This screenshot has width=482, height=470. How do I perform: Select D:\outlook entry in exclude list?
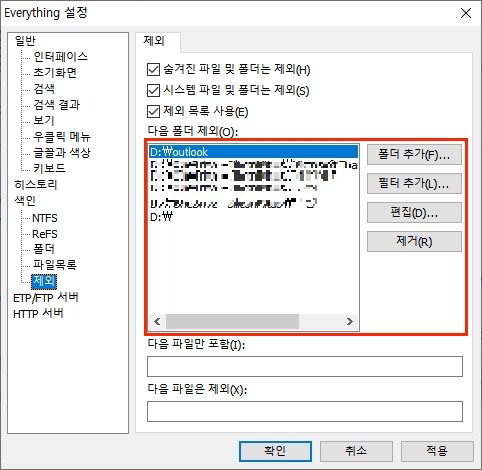[x=253, y=152]
